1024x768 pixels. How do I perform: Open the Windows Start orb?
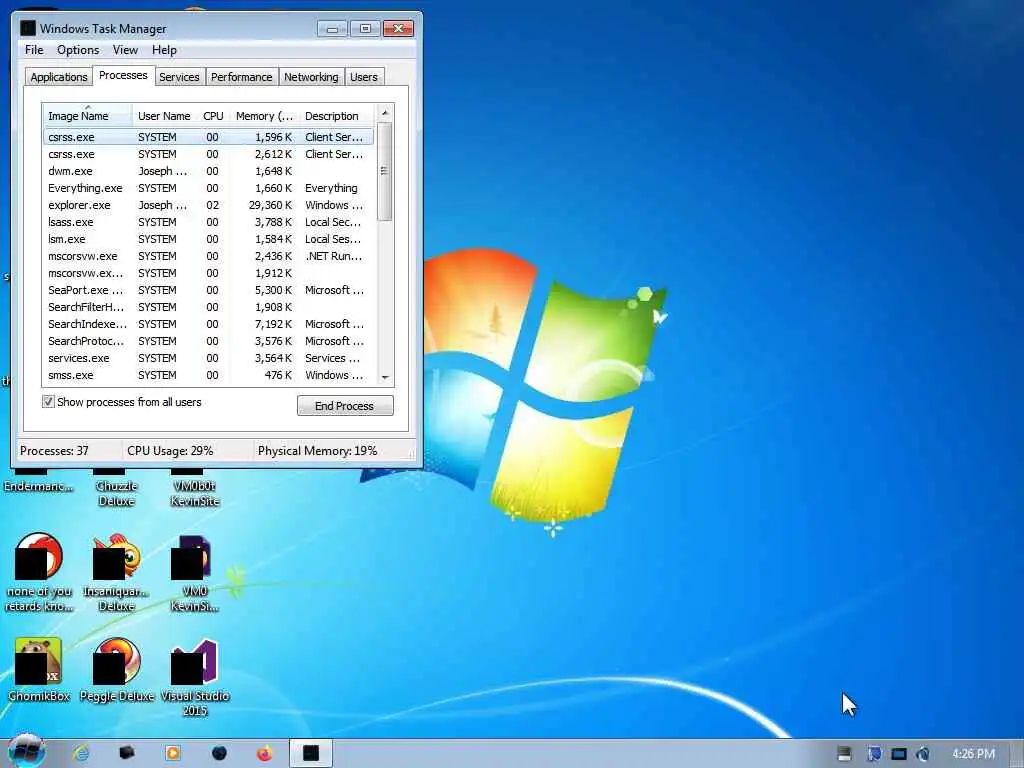[x=26, y=751]
